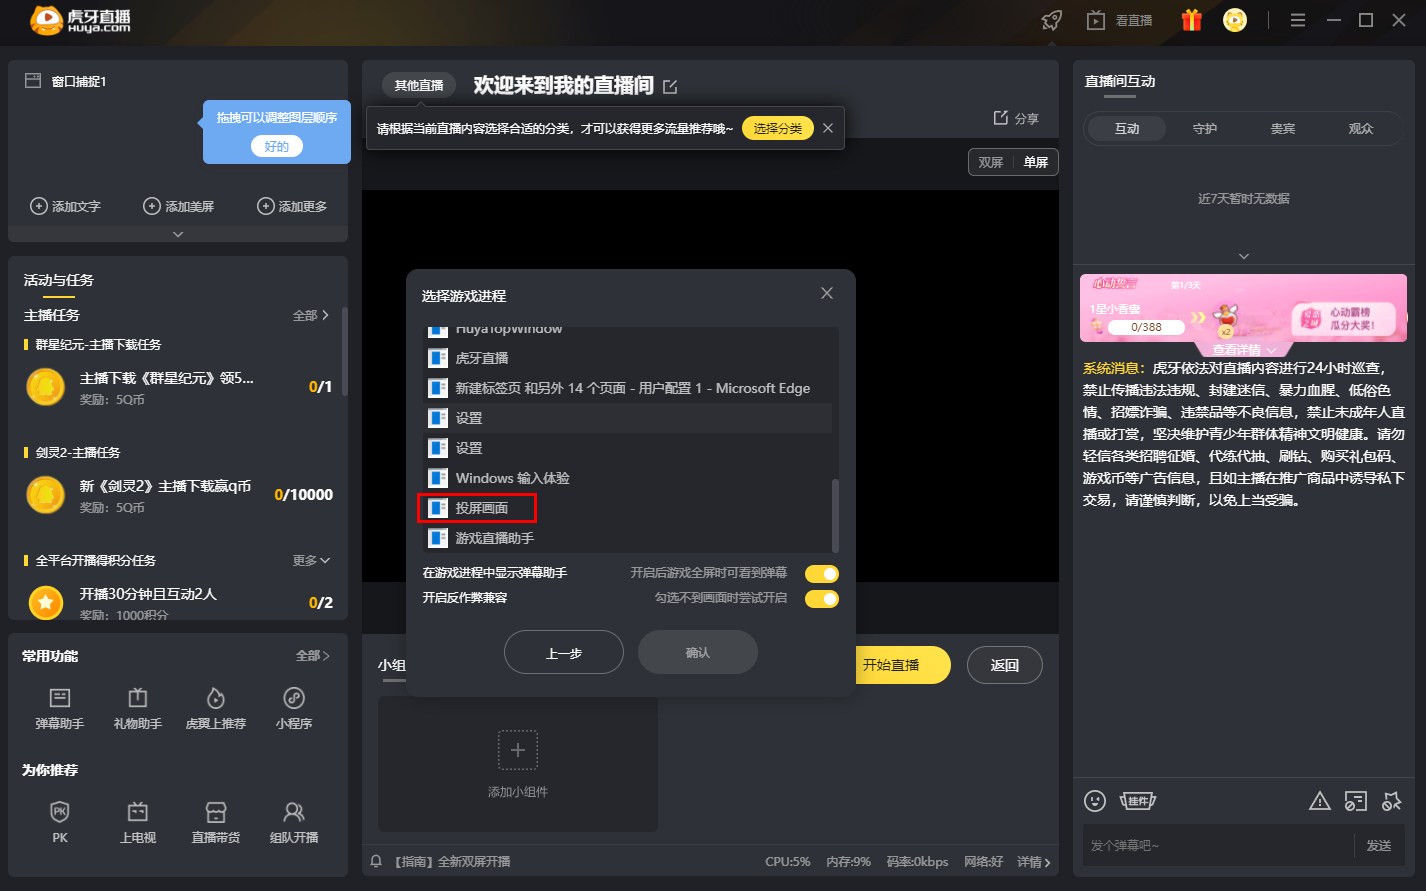
Task: Select 投屏画面 process
Action: [628, 508]
